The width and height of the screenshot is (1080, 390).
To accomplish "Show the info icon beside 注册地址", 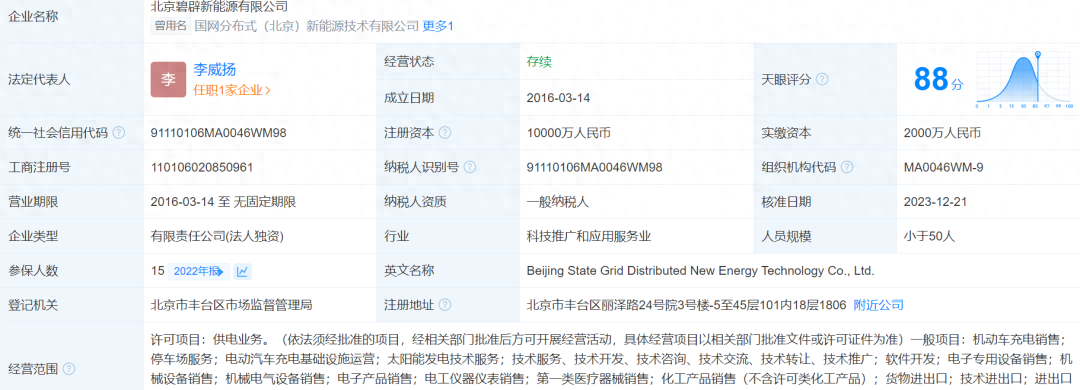I will pyautogui.click(x=445, y=305).
